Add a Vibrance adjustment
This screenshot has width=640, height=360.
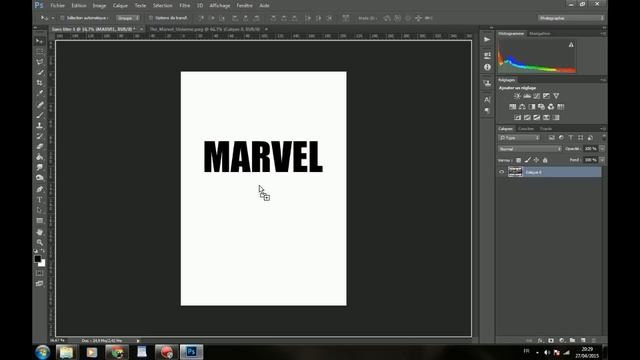tap(556, 96)
